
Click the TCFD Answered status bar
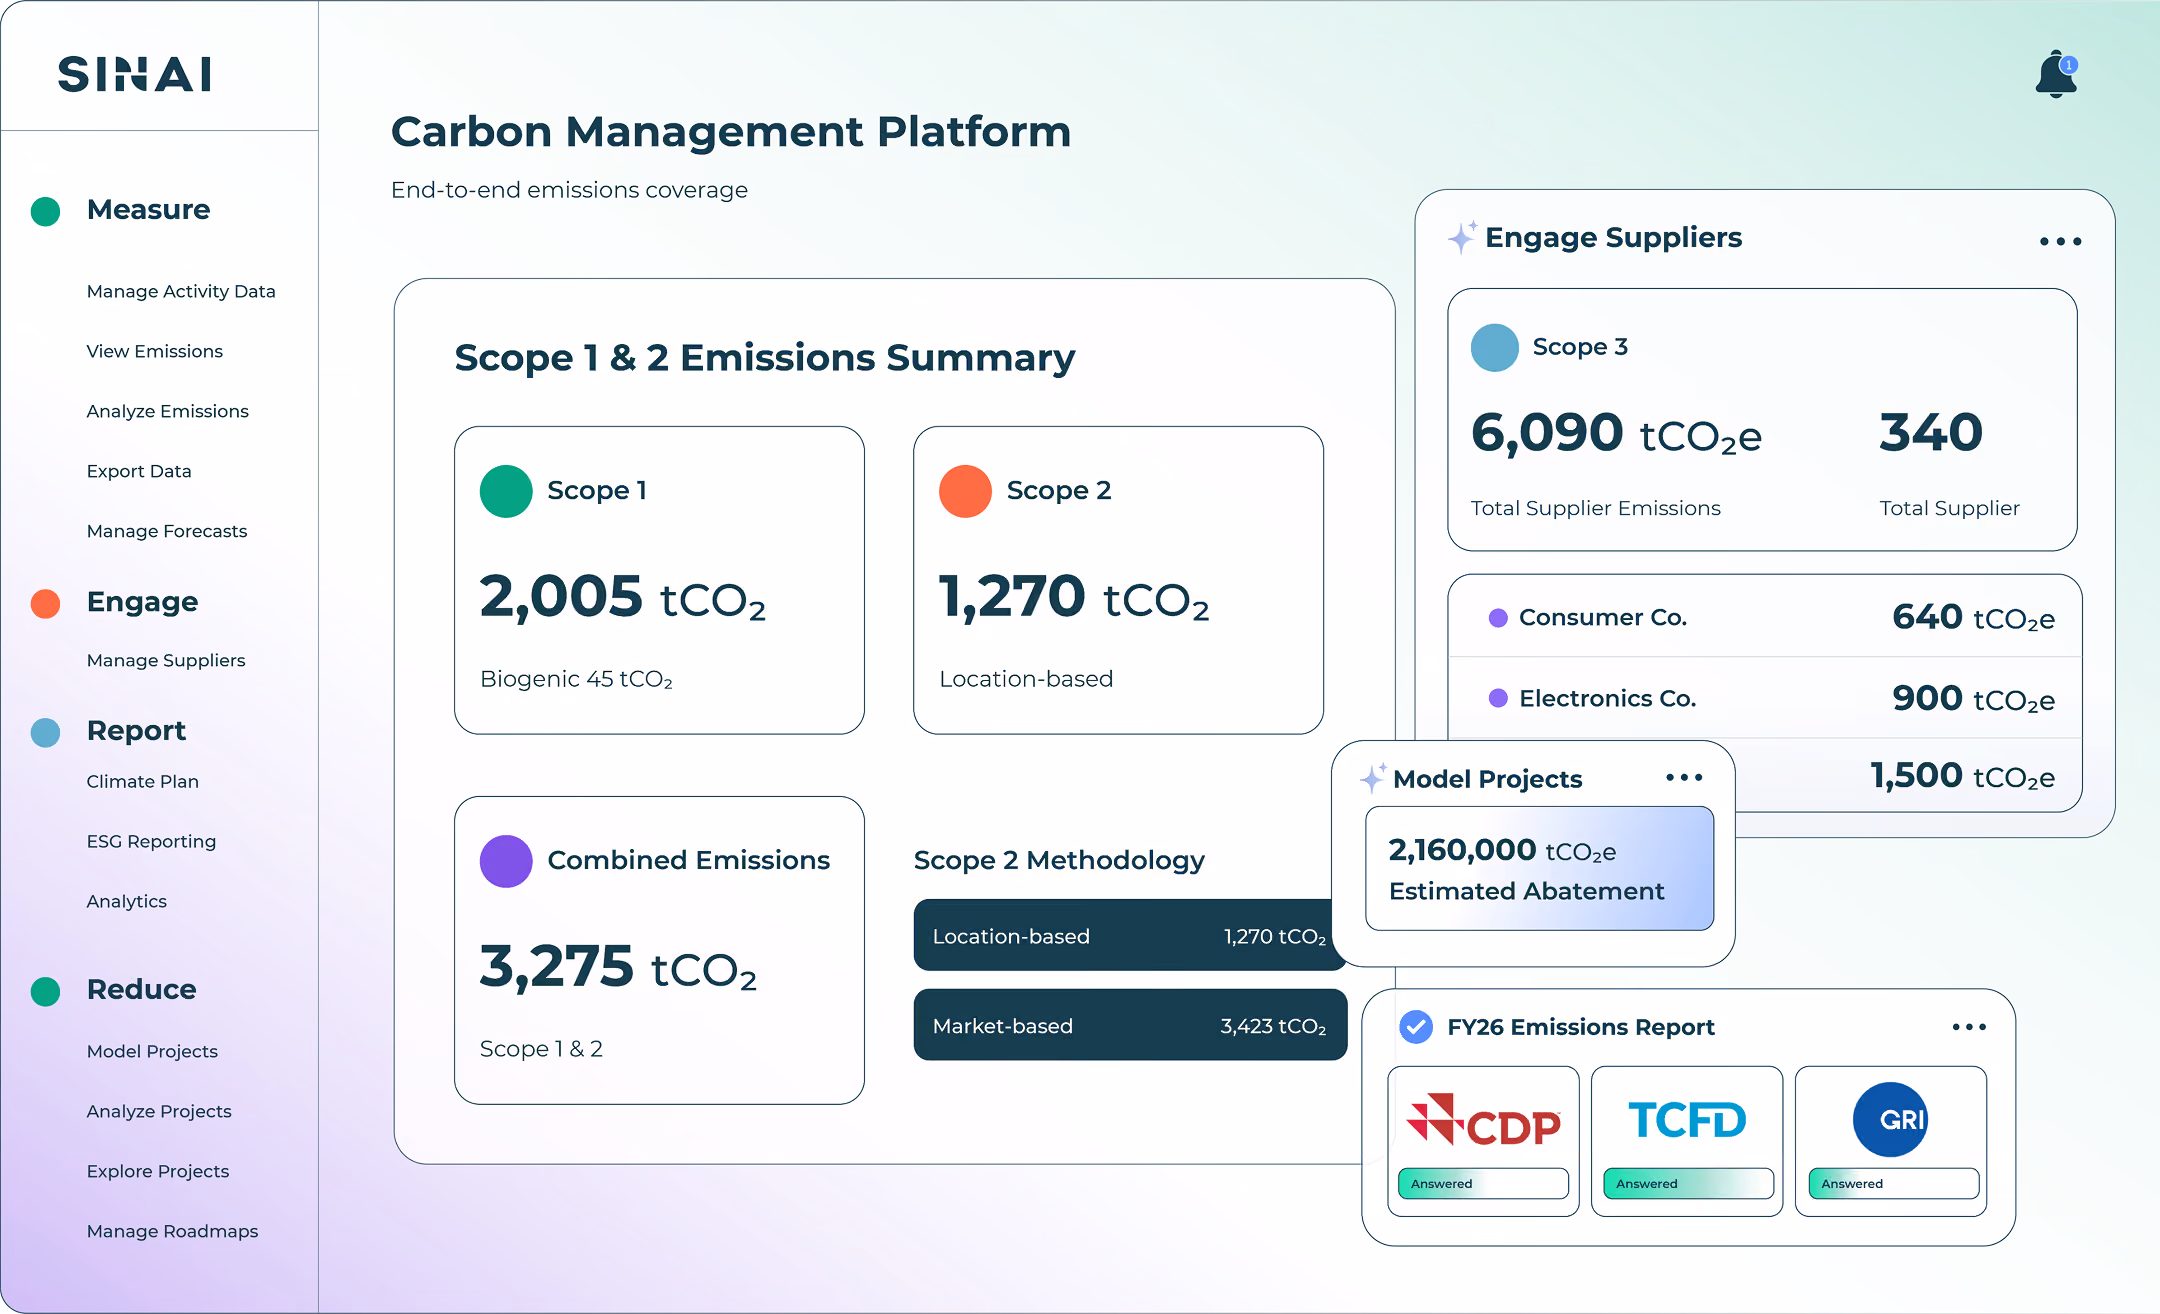coord(1688,1183)
